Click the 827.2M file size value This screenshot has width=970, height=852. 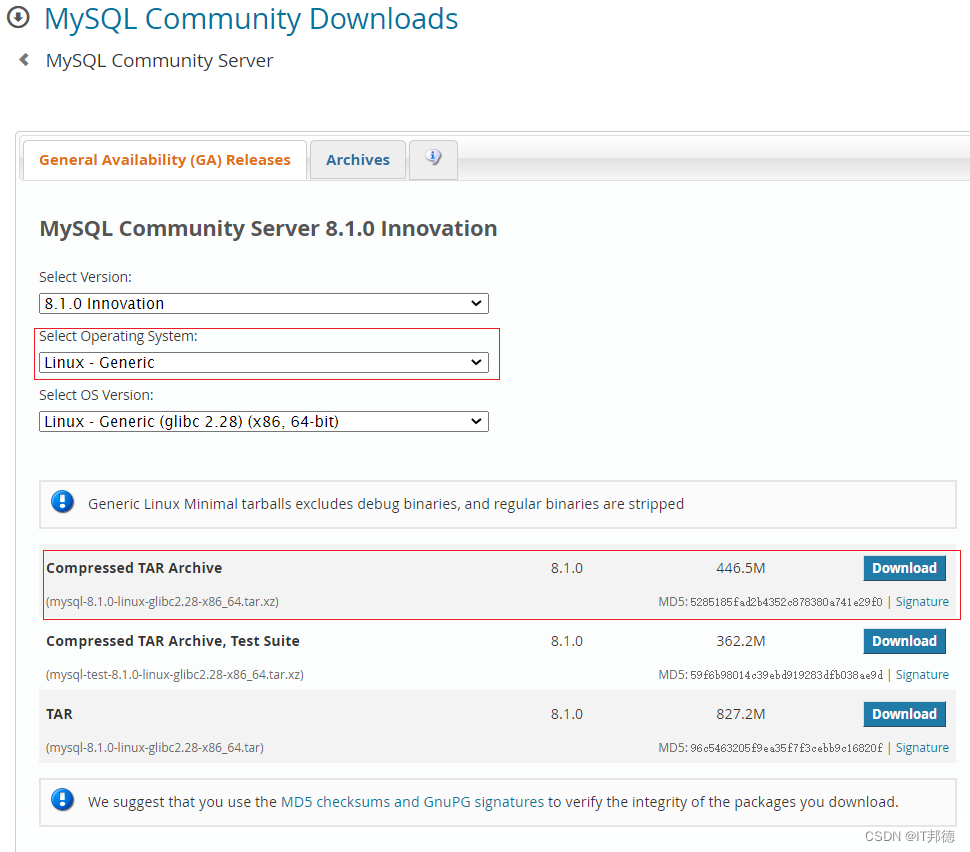point(740,714)
